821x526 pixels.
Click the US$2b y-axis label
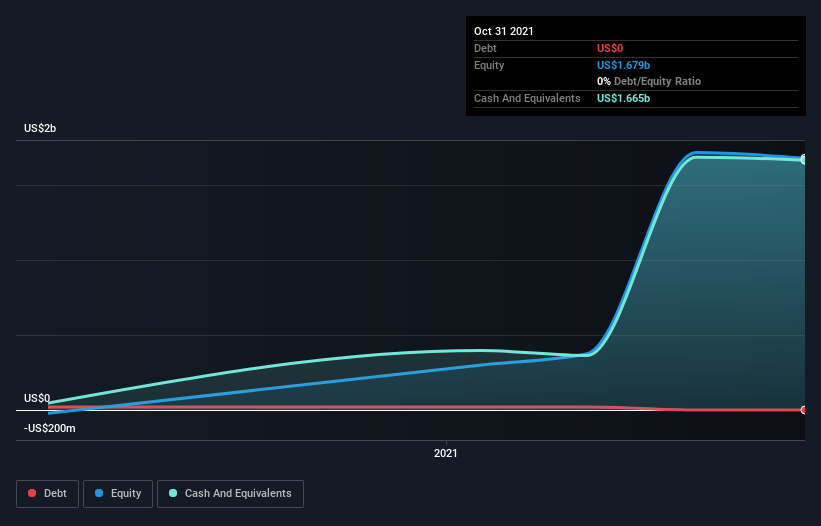pyautogui.click(x=40, y=128)
